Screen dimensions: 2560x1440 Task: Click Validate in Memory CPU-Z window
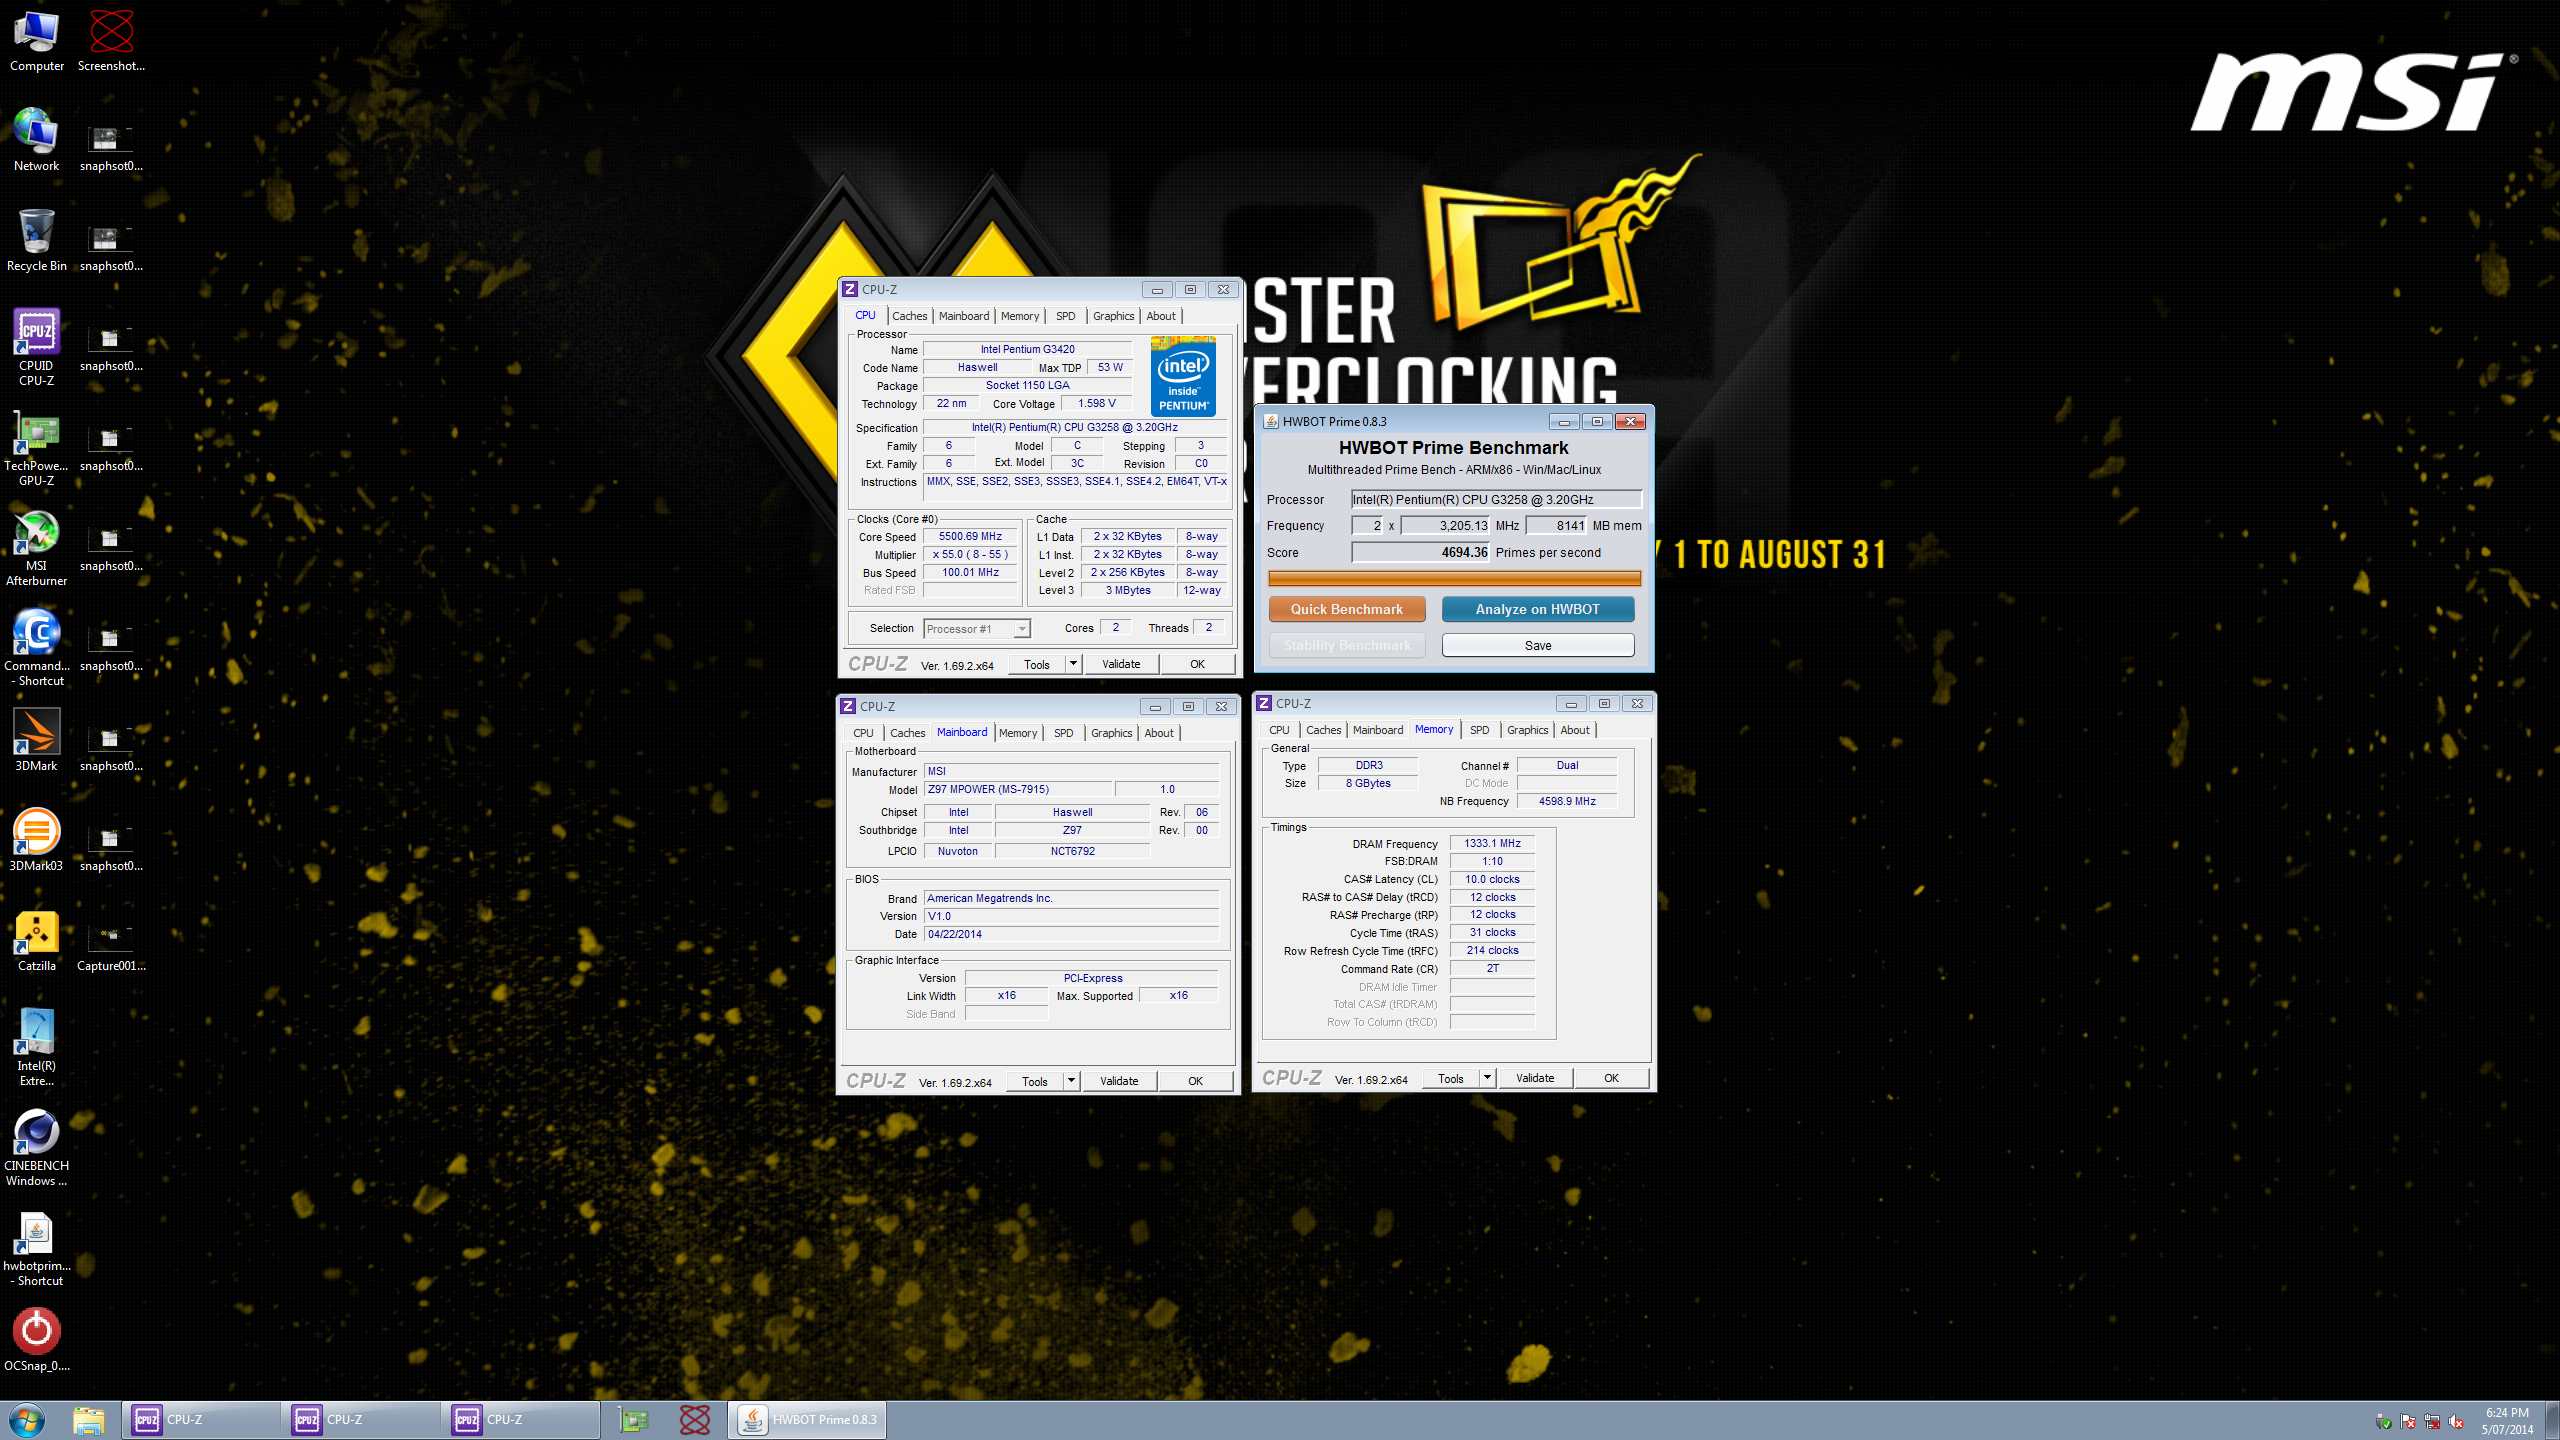[x=1535, y=1078]
